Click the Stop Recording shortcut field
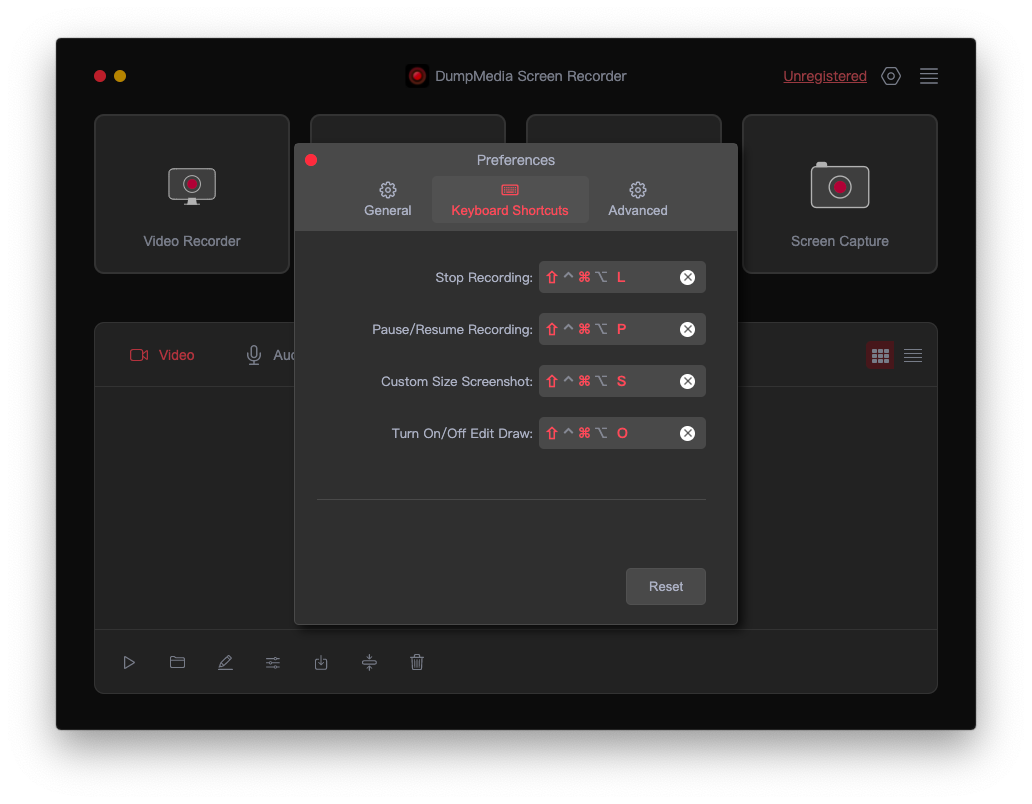 click(622, 277)
